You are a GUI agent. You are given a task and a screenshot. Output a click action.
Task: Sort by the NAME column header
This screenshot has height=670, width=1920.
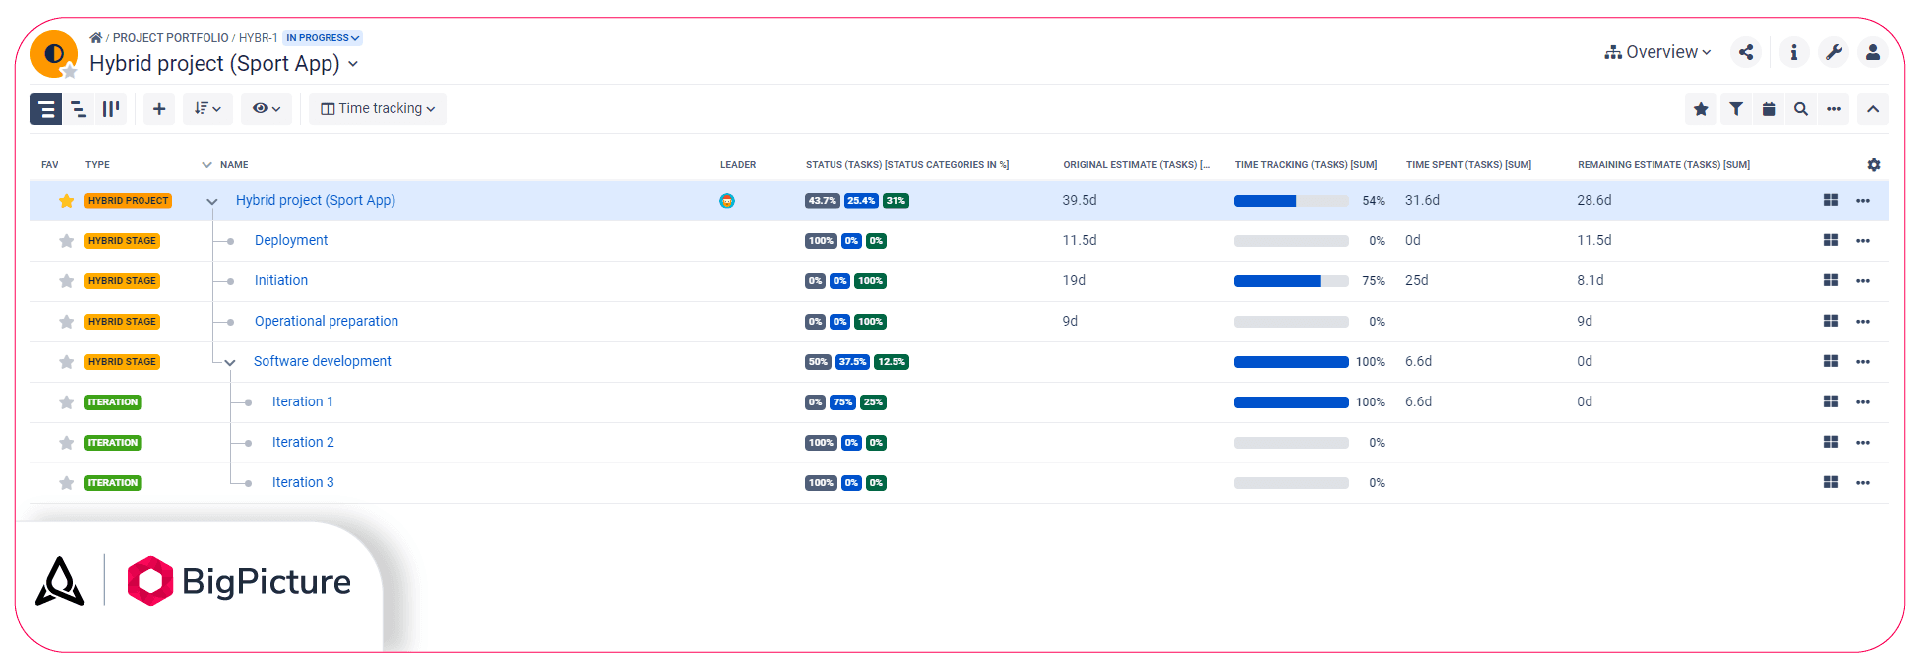234,165
